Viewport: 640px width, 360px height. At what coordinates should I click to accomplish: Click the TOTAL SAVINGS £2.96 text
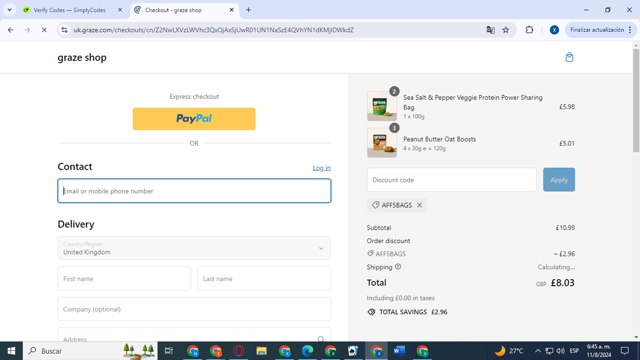[x=413, y=312]
